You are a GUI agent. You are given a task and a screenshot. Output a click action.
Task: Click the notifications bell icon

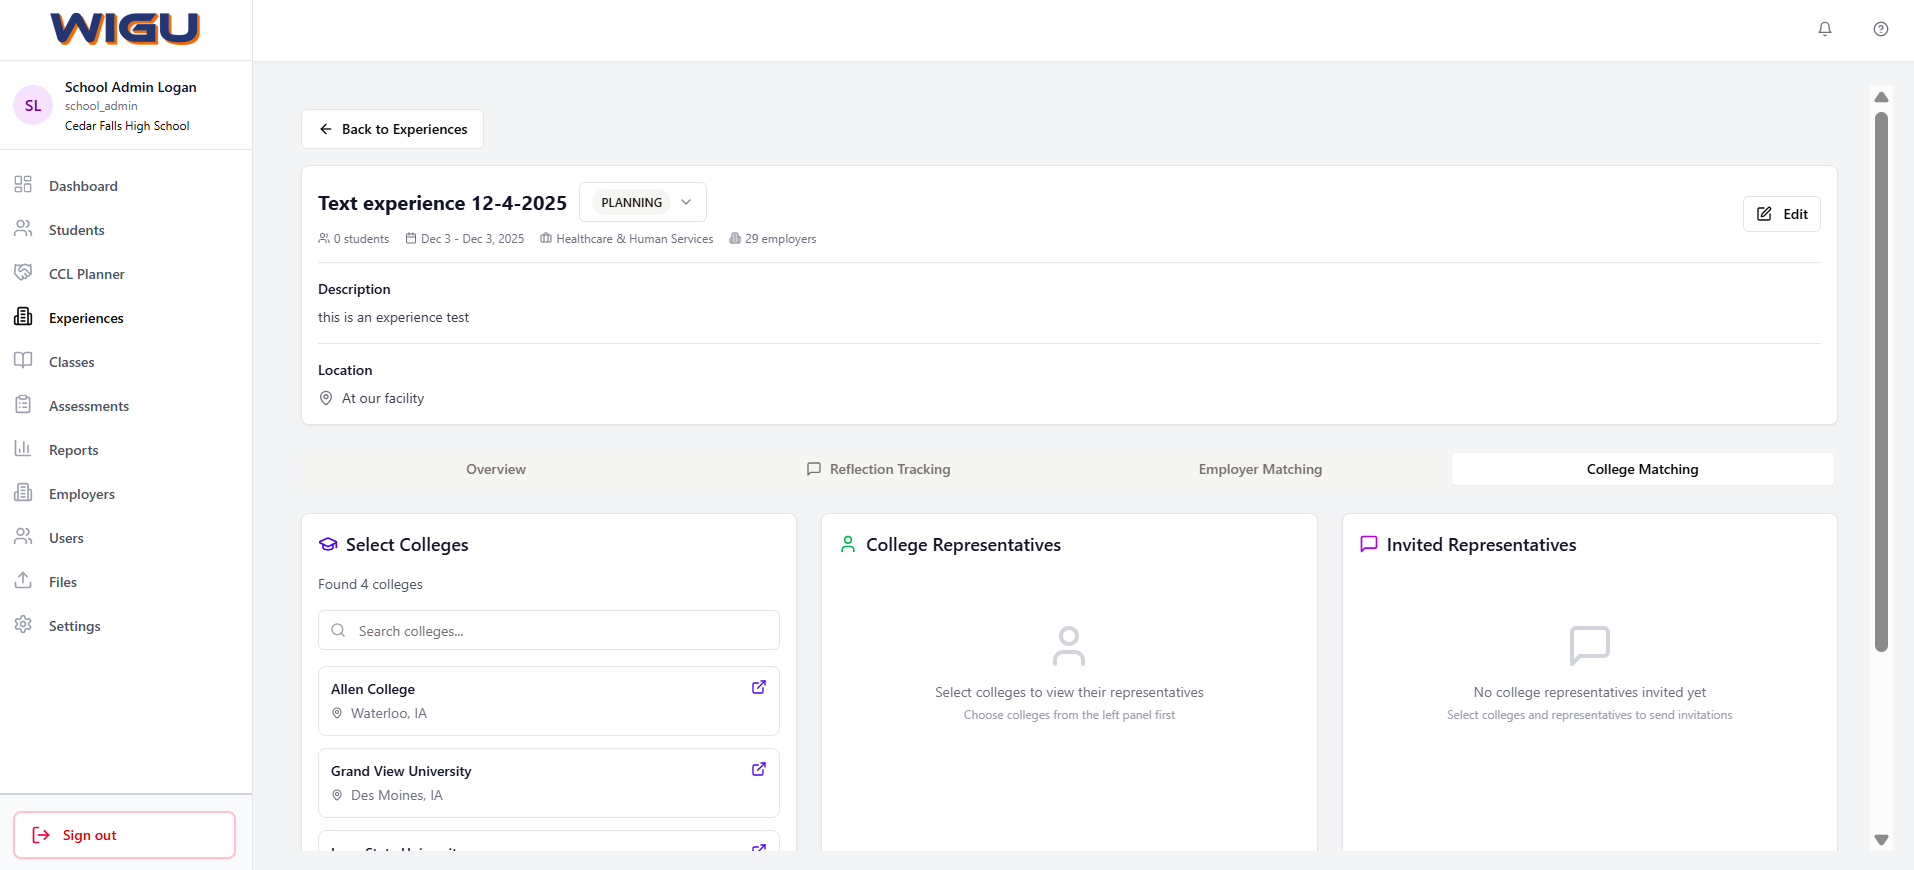point(1824,29)
